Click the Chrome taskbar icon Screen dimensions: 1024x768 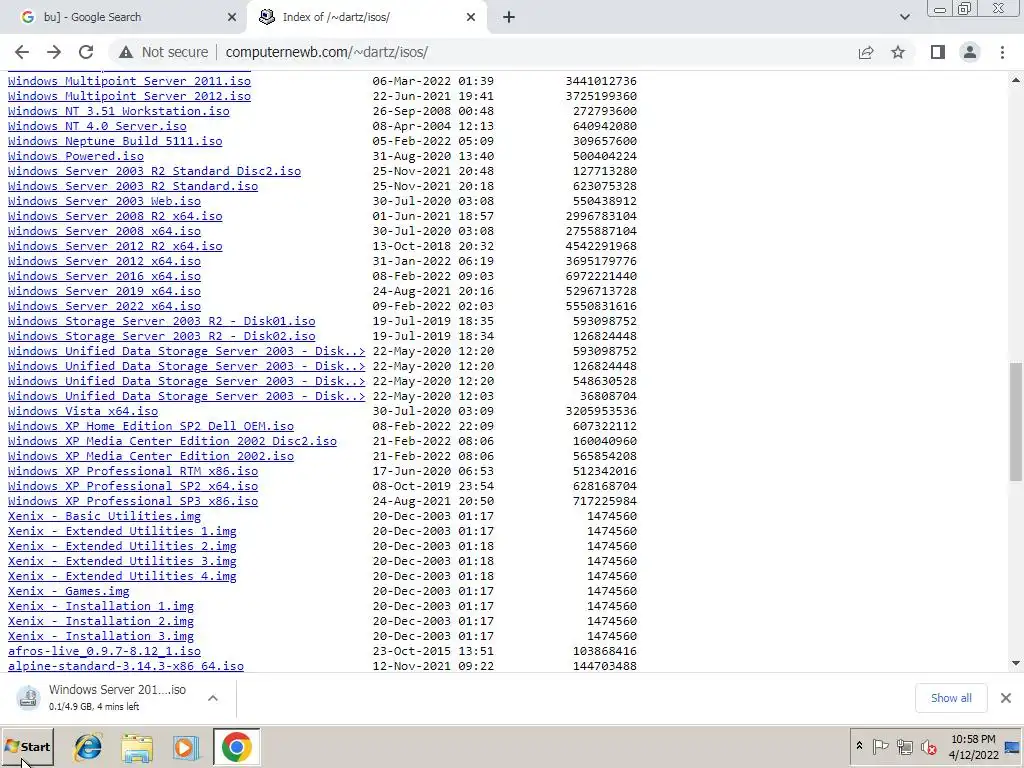tap(236, 747)
